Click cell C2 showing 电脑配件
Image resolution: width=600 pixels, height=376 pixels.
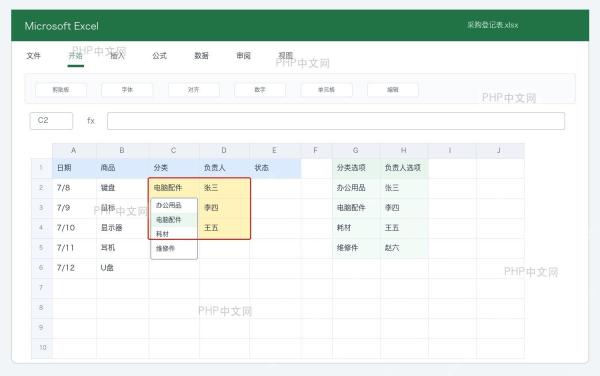pyautogui.click(x=174, y=188)
